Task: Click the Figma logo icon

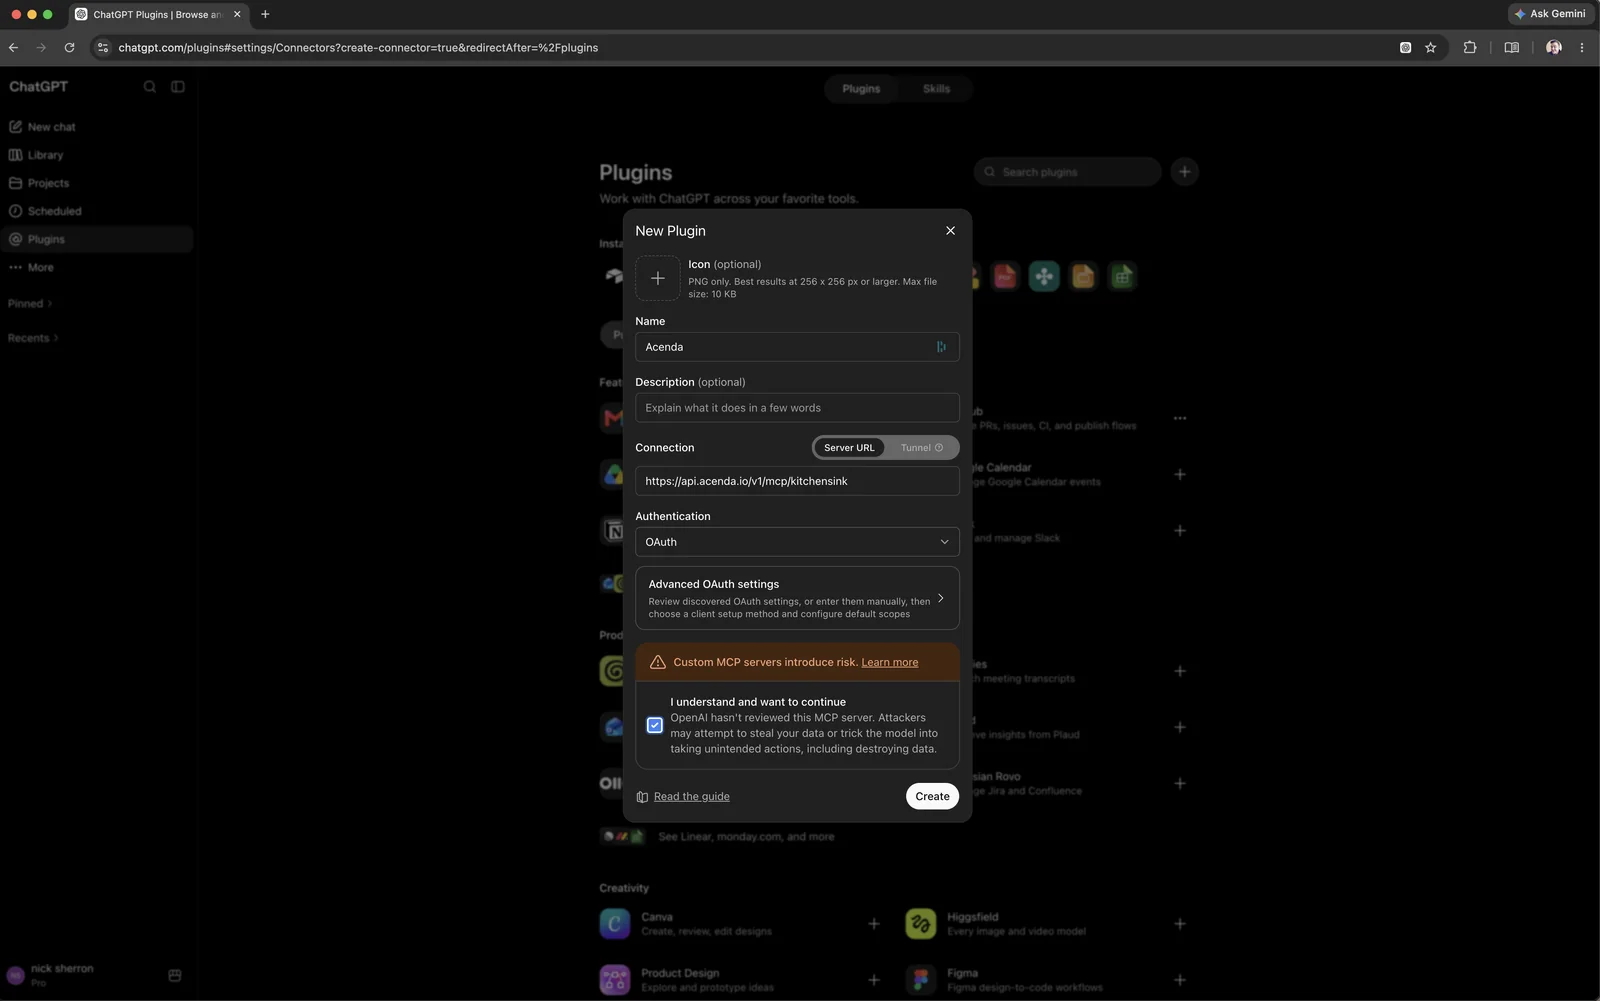Action: tap(921, 980)
